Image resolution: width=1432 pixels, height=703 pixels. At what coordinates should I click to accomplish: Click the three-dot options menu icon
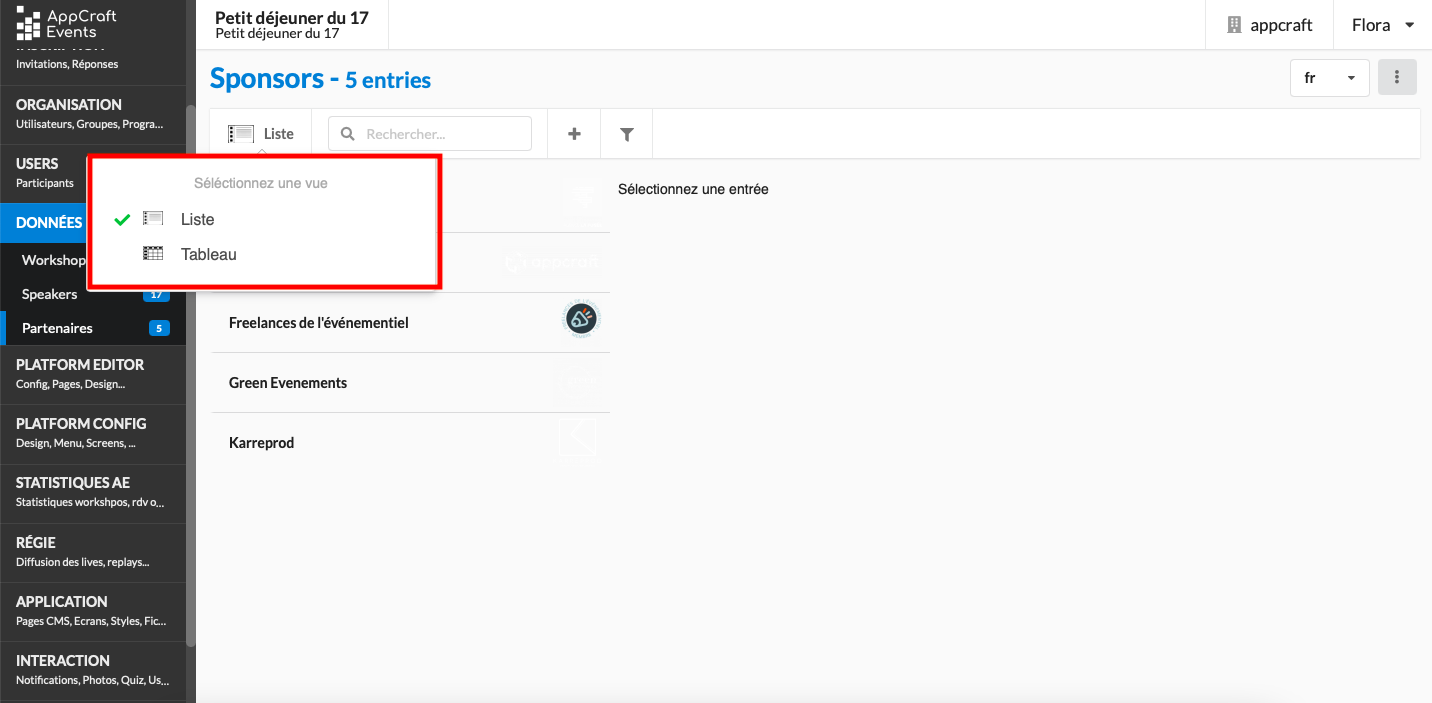[1397, 78]
